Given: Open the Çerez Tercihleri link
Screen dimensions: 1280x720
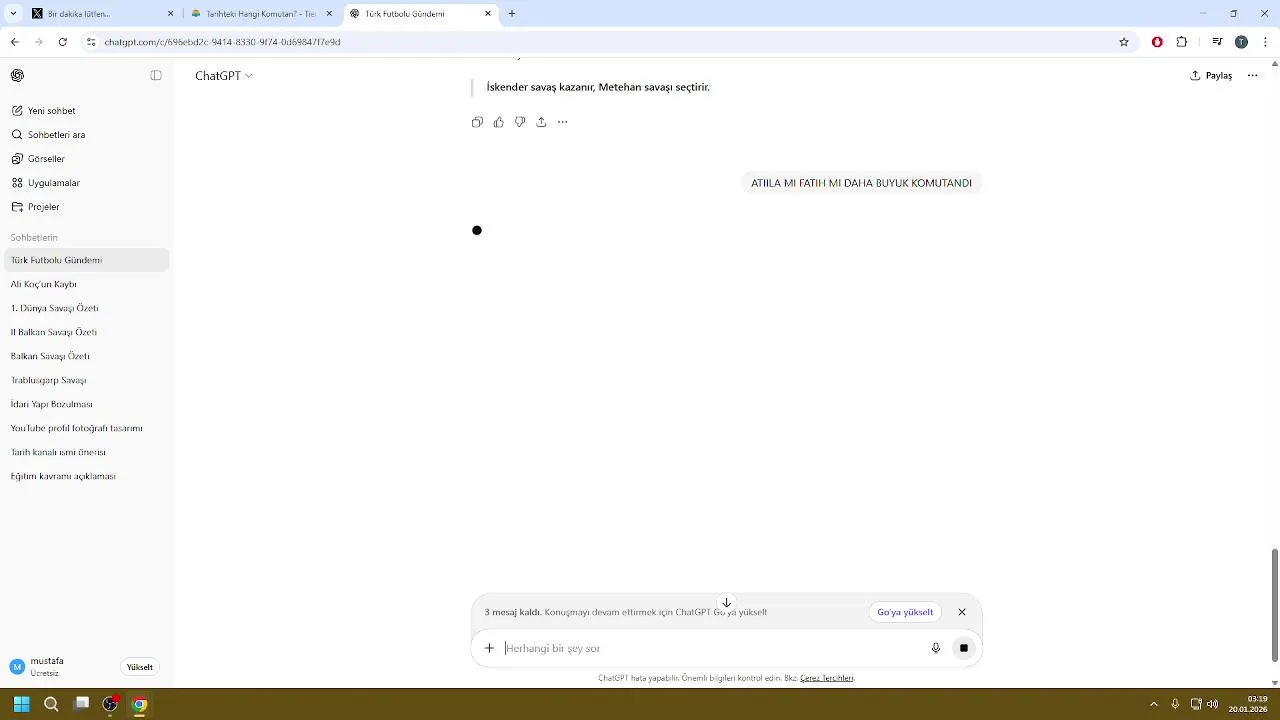Looking at the screenshot, I should click(826, 678).
